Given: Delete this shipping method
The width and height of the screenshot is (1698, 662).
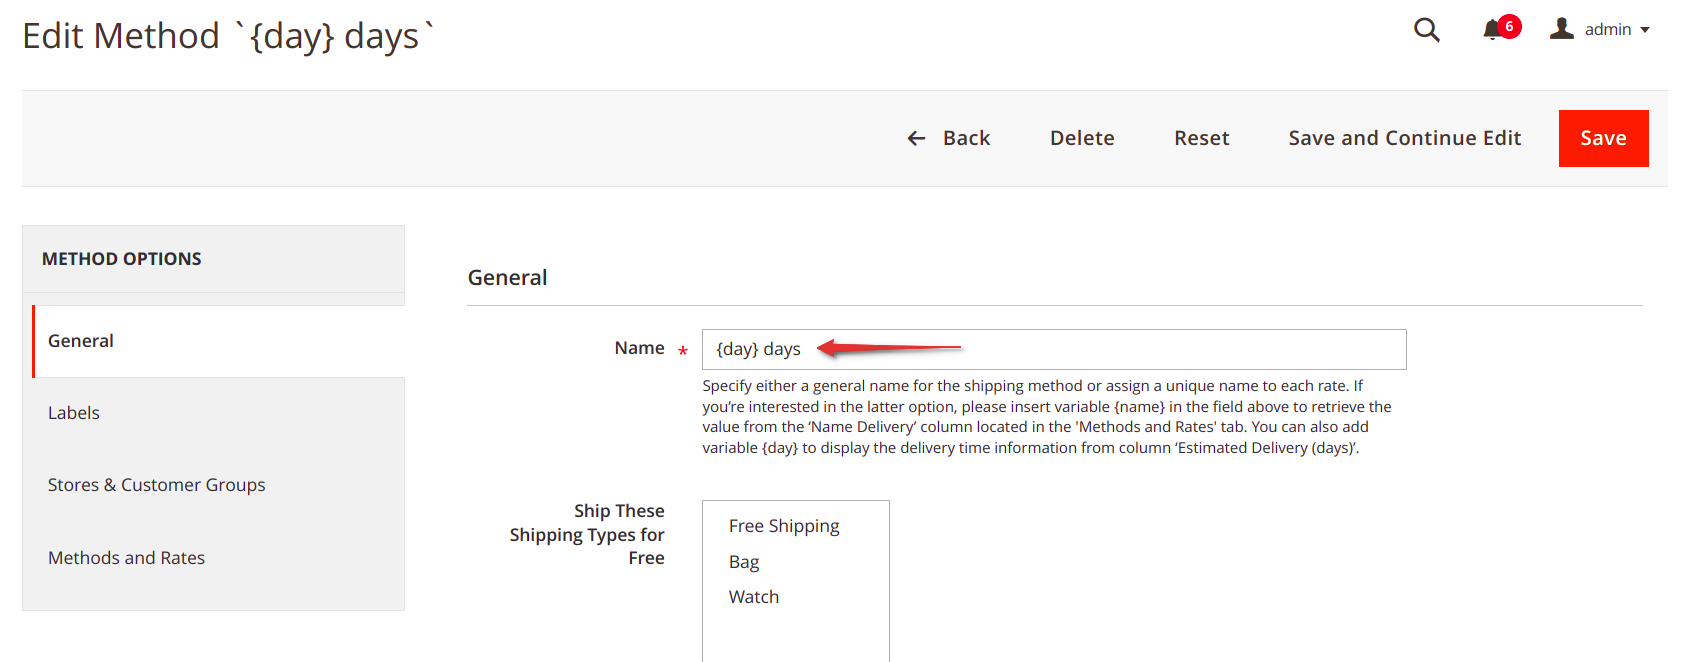Looking at the screenshot, I should pos(1082,138).
